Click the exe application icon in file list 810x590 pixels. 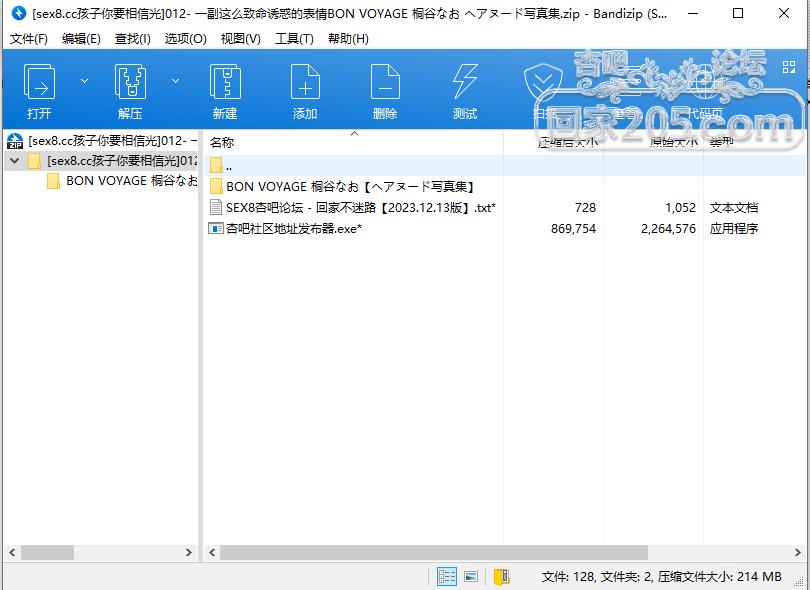(215, 228)
